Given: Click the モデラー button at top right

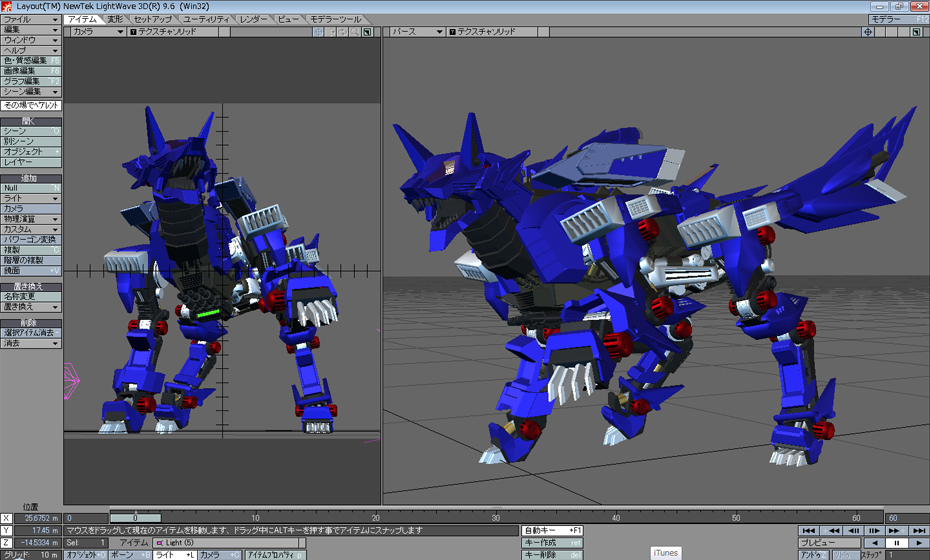Looking at the screenshot, I should tap(899, 20).
